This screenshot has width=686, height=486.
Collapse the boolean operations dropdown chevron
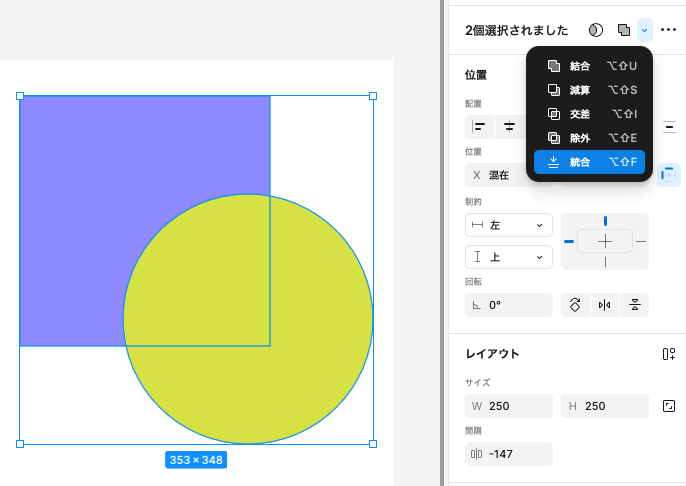pos(644,30)
